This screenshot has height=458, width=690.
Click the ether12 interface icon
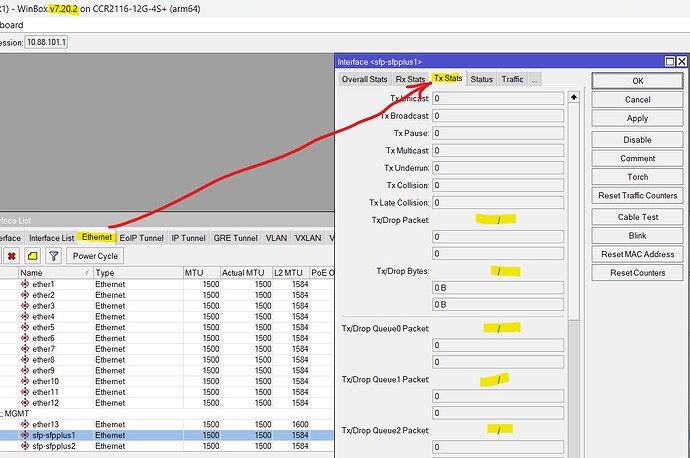pos(25,403)
